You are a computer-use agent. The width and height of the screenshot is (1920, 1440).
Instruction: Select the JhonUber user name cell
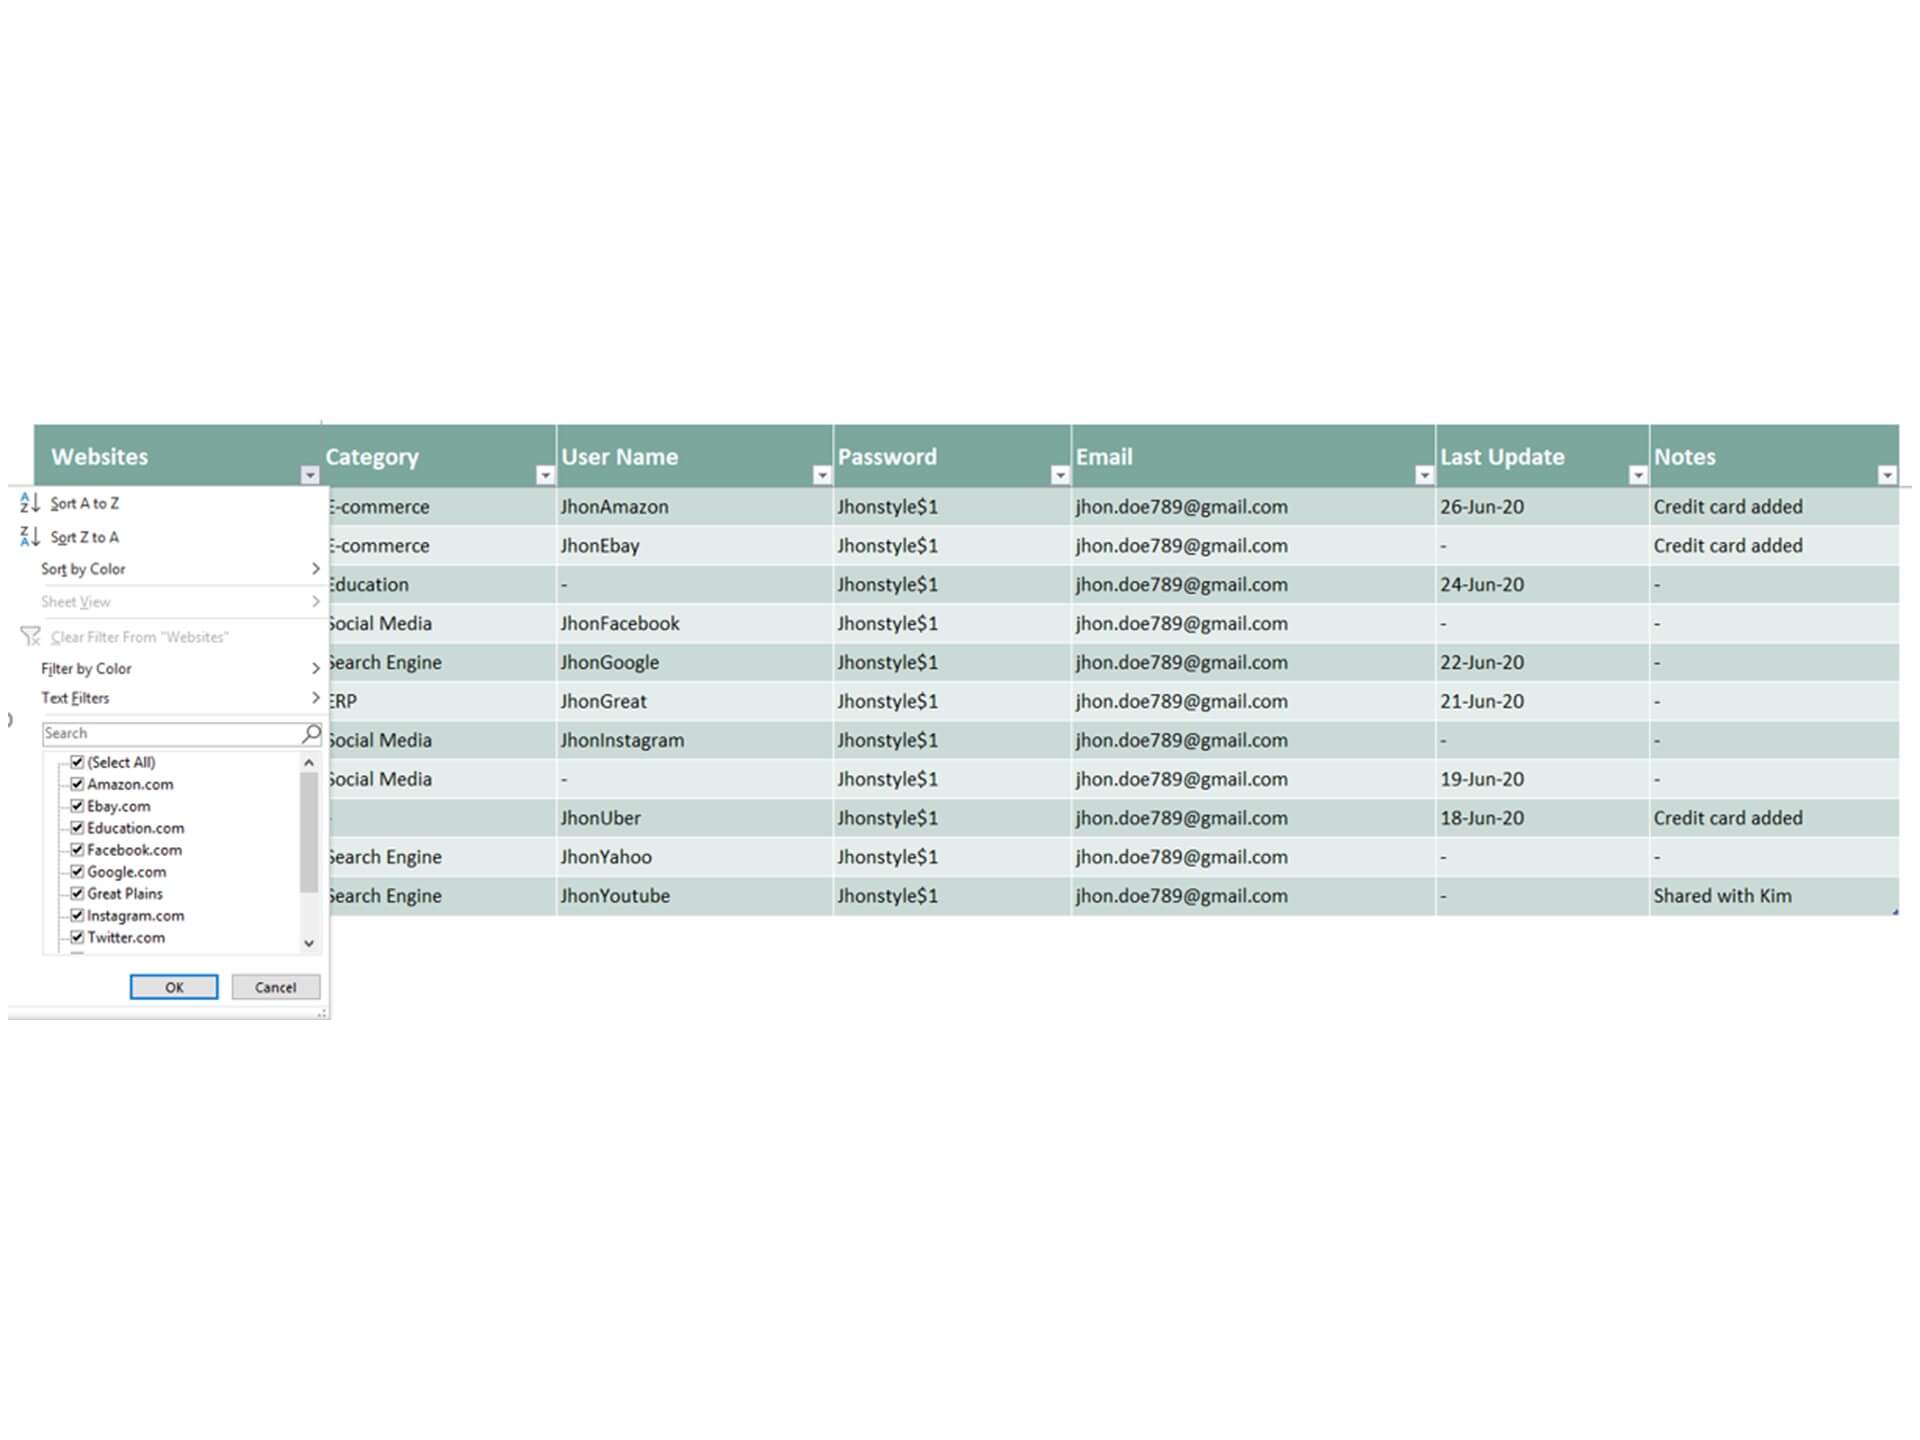pos(694,818)
